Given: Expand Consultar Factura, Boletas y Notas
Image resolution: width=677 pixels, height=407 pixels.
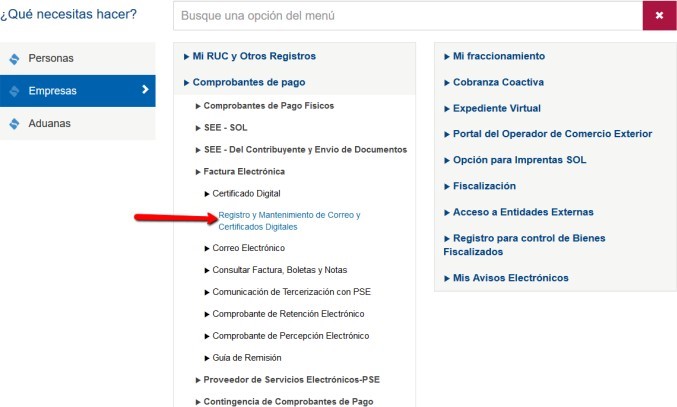Looking at the screenshot, I should coord(275,270).
